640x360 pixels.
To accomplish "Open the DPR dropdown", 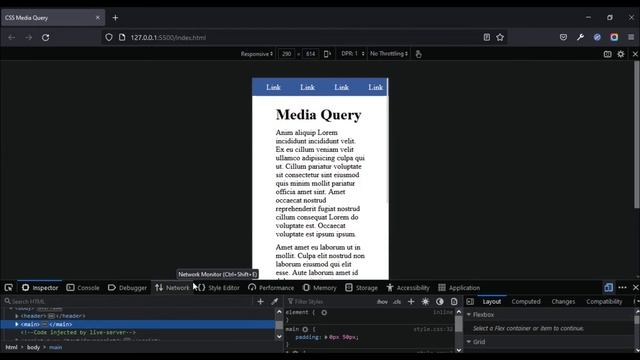I will click(x=353, y=54).
